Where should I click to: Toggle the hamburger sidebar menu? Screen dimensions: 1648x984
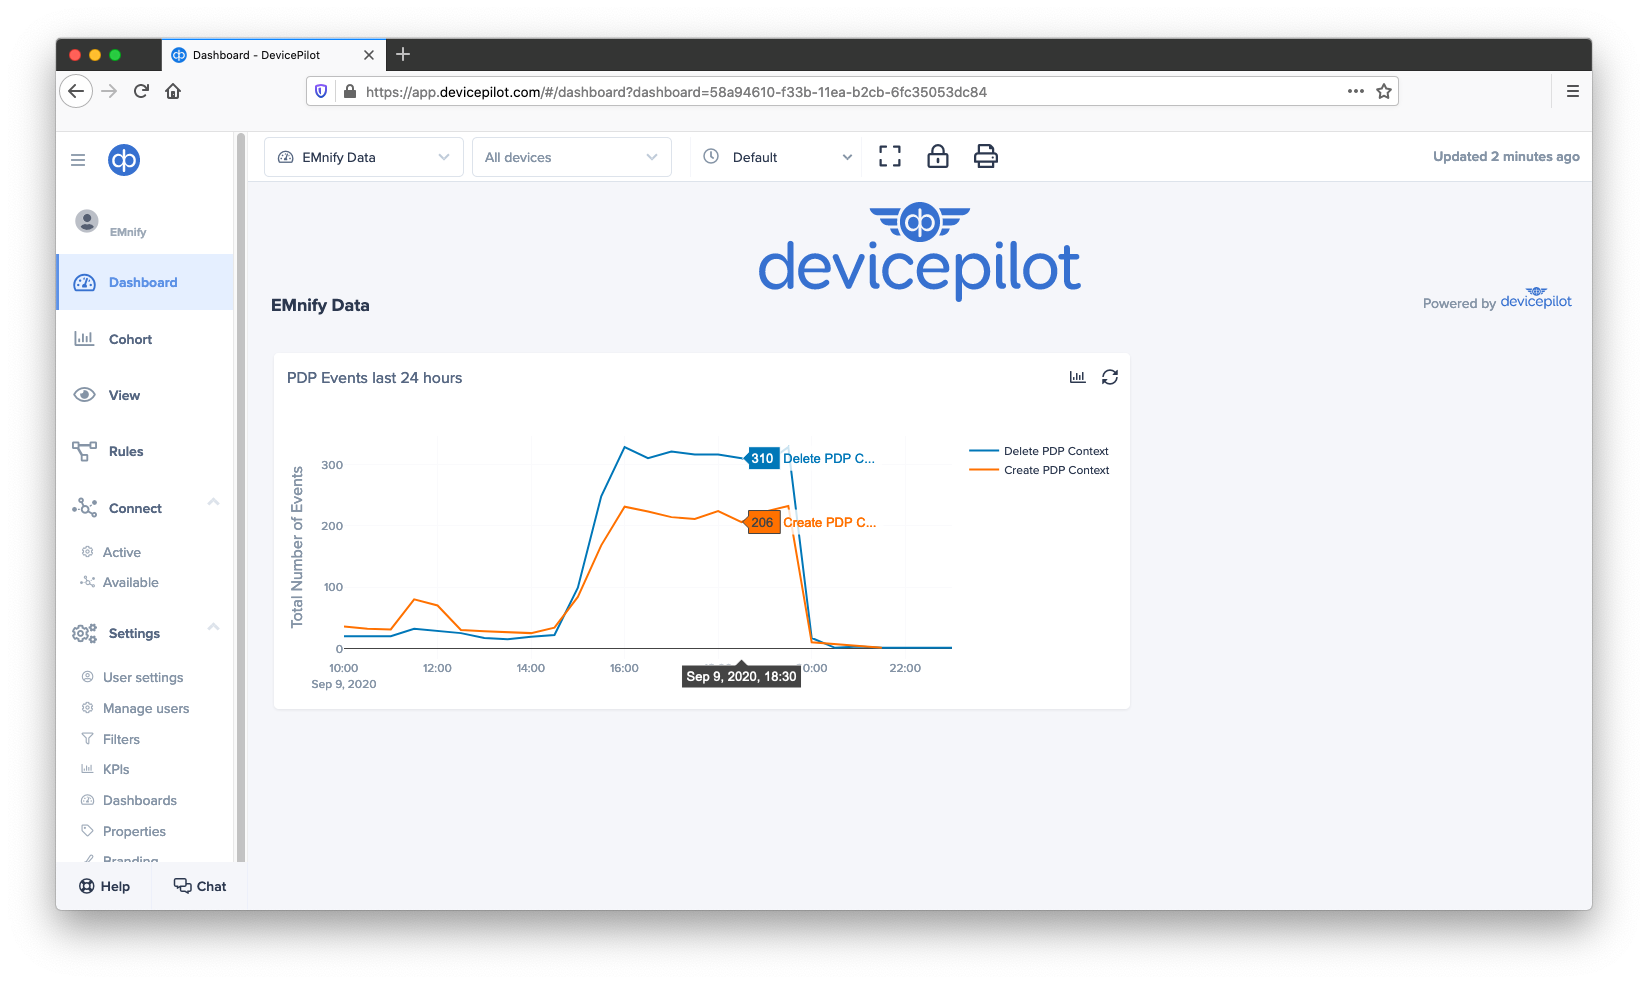(x=78, y=160)
